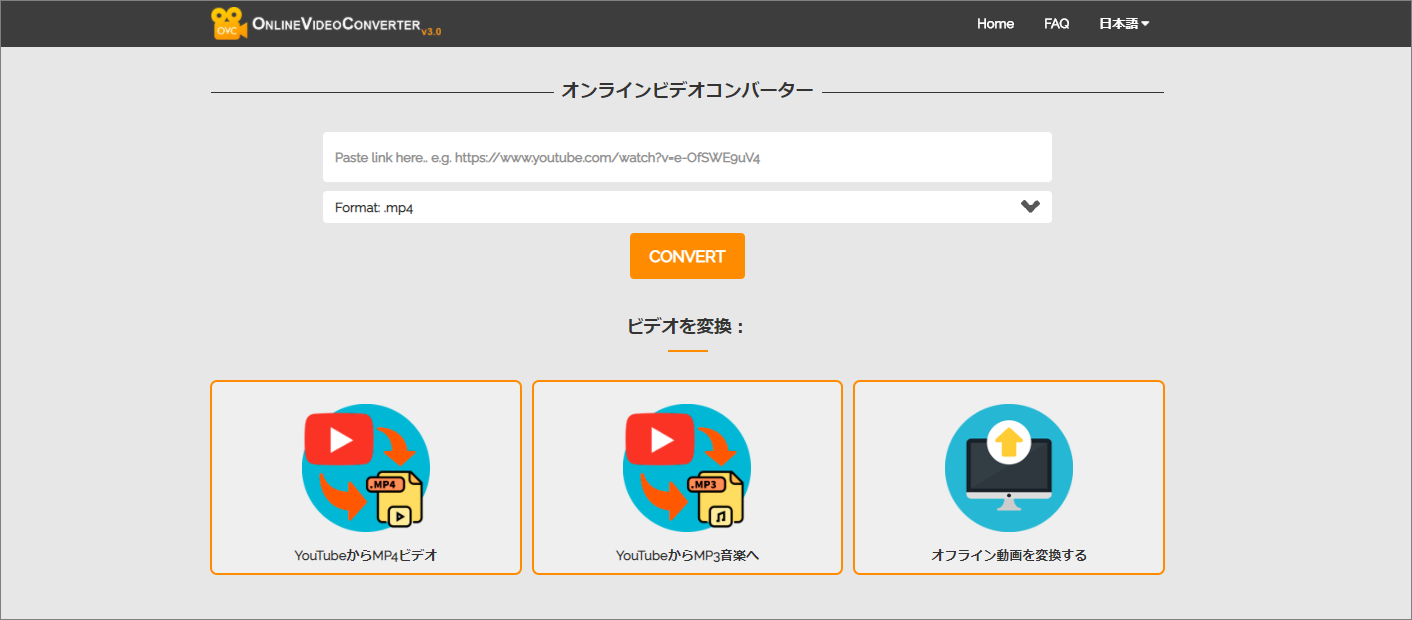Click the オンラインビデオコンバーター heading text

[x=687, y=91]
